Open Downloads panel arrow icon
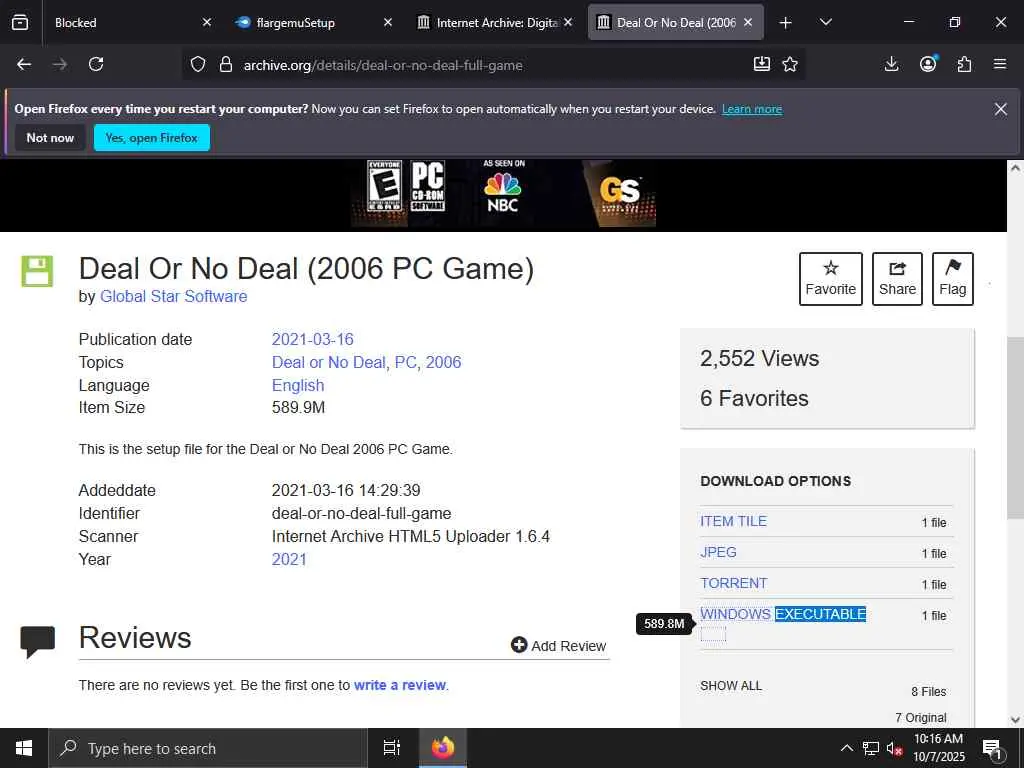The height and width of the screenshot is (768, 1024). 891,64
